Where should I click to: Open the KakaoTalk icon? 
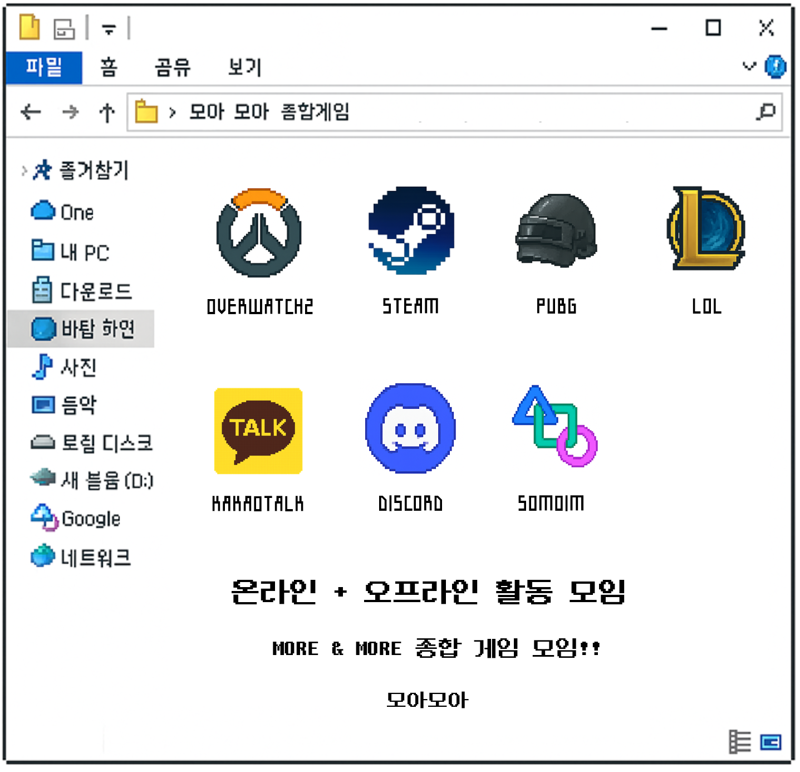point(258,431)
